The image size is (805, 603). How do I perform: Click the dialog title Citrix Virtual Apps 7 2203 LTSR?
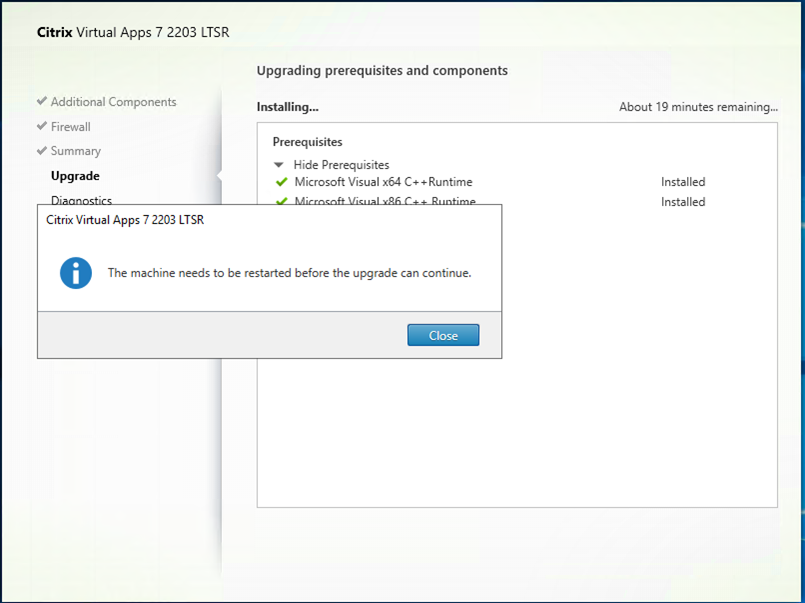click(125, 220)
